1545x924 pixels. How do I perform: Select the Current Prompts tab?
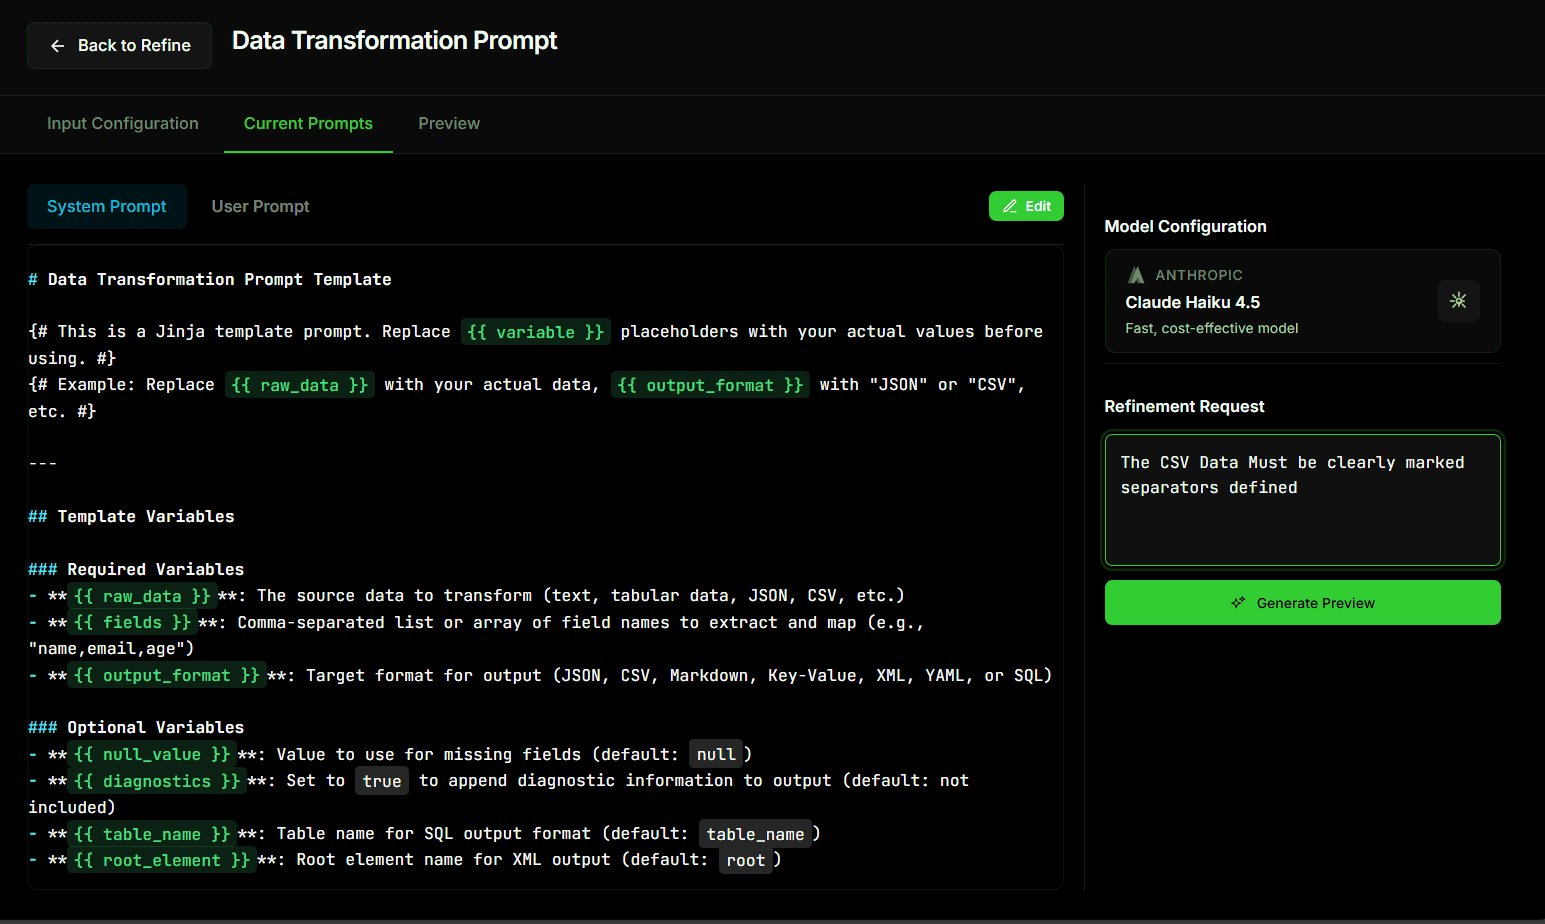pos(308,124)
